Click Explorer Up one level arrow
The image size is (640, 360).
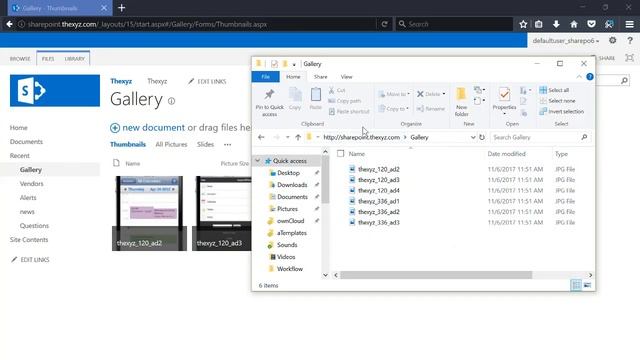click(298, 137)
